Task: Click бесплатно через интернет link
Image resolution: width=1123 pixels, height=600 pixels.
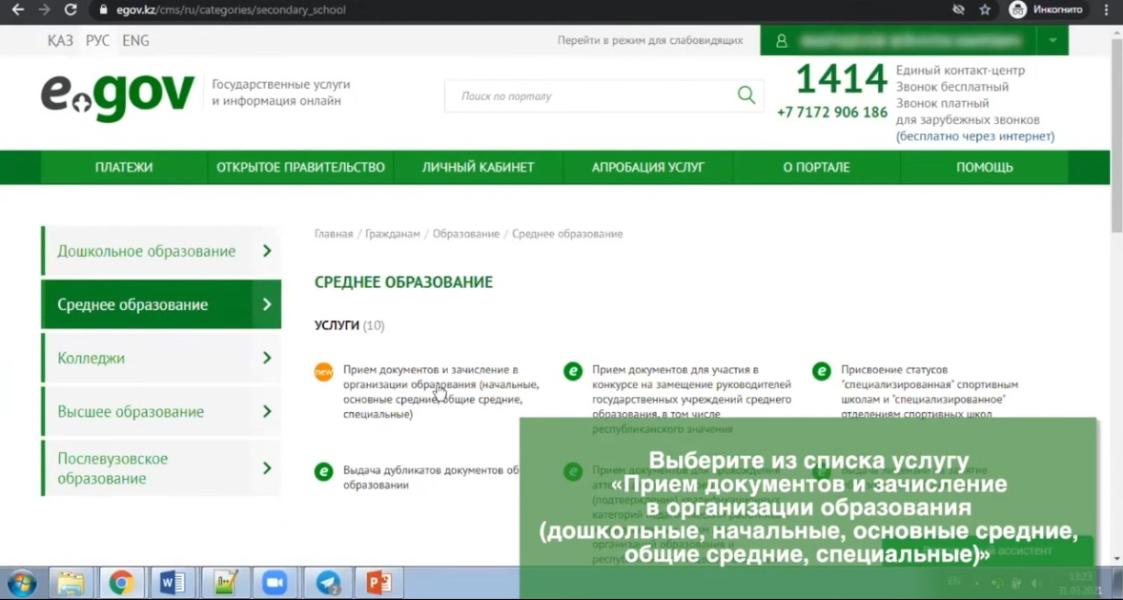Action: point(975,136)
